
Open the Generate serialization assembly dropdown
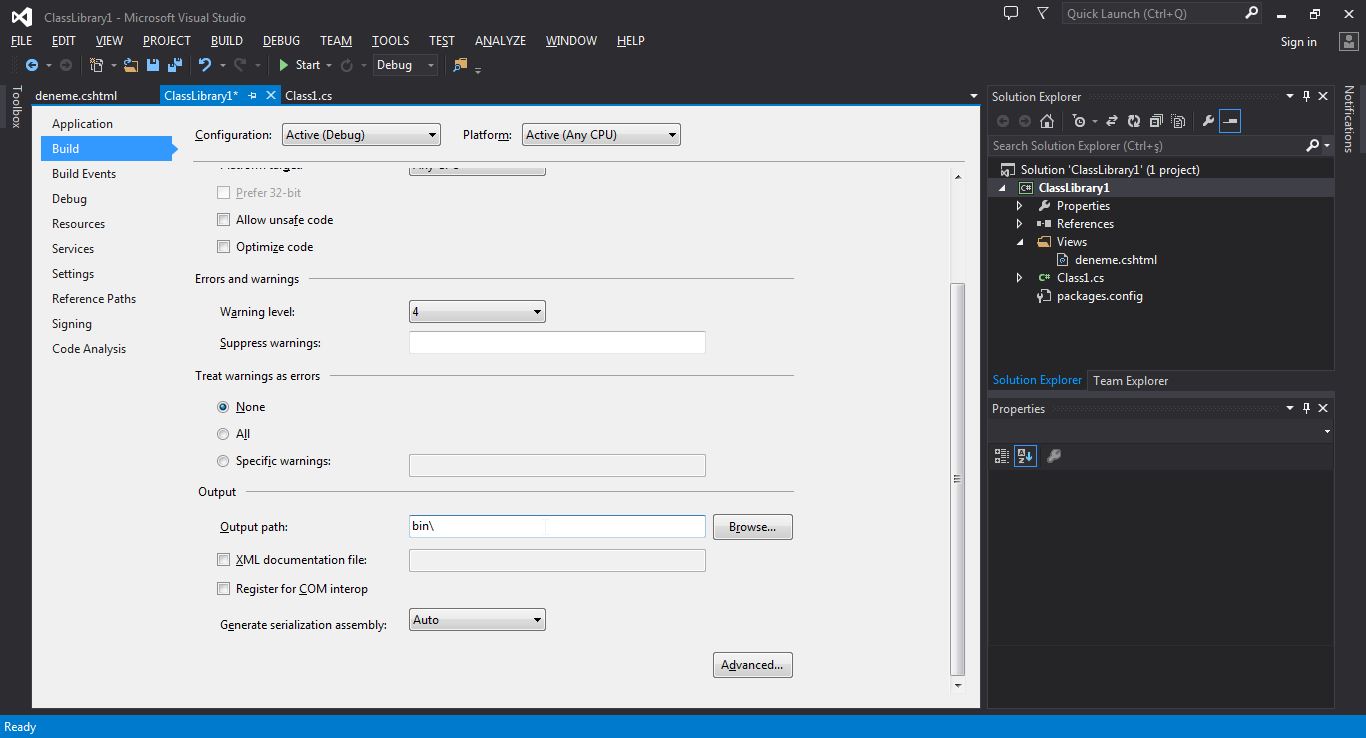(538, 619)
